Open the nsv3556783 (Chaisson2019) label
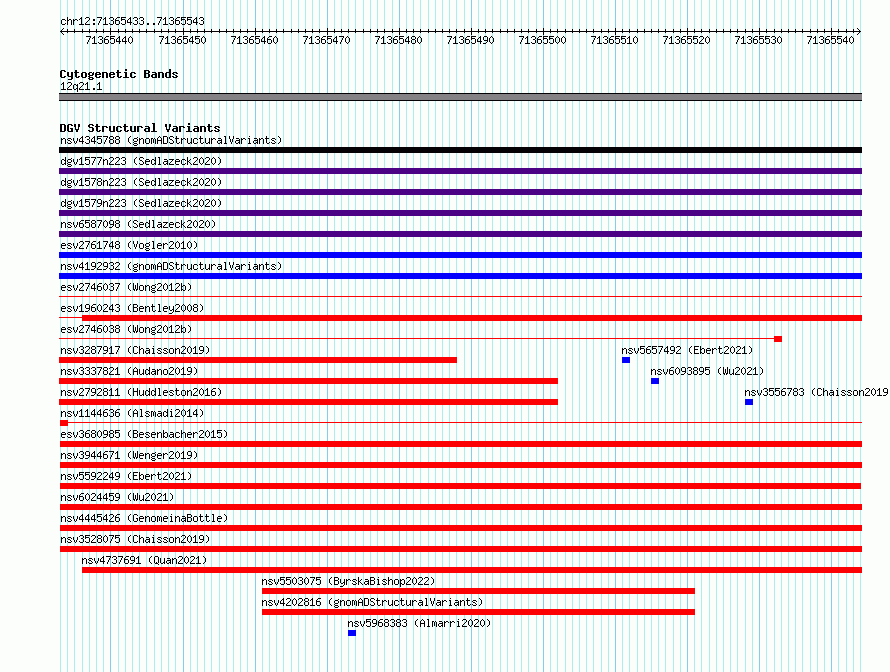Viewport: 890px width, 672px height. [816, 392]
